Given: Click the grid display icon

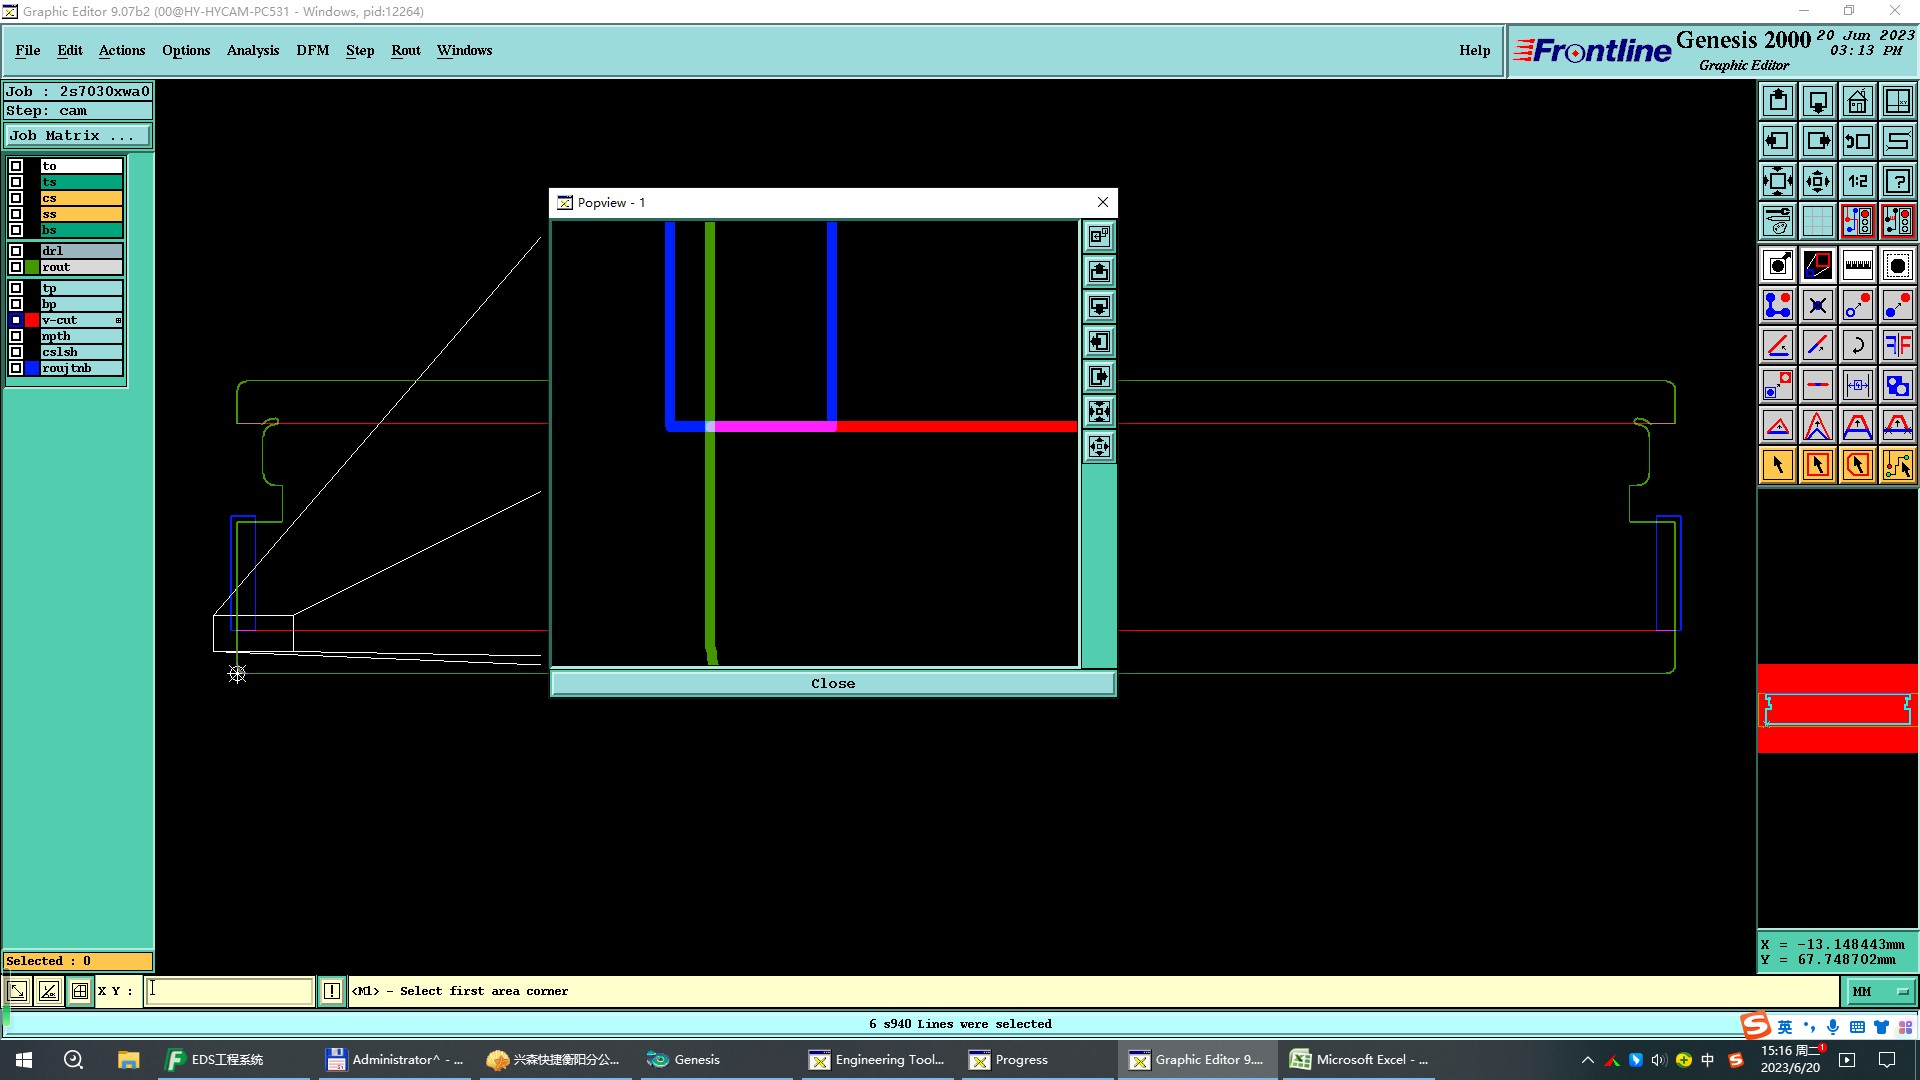Looking at the screenshot, I should [x=1817, y=221].
